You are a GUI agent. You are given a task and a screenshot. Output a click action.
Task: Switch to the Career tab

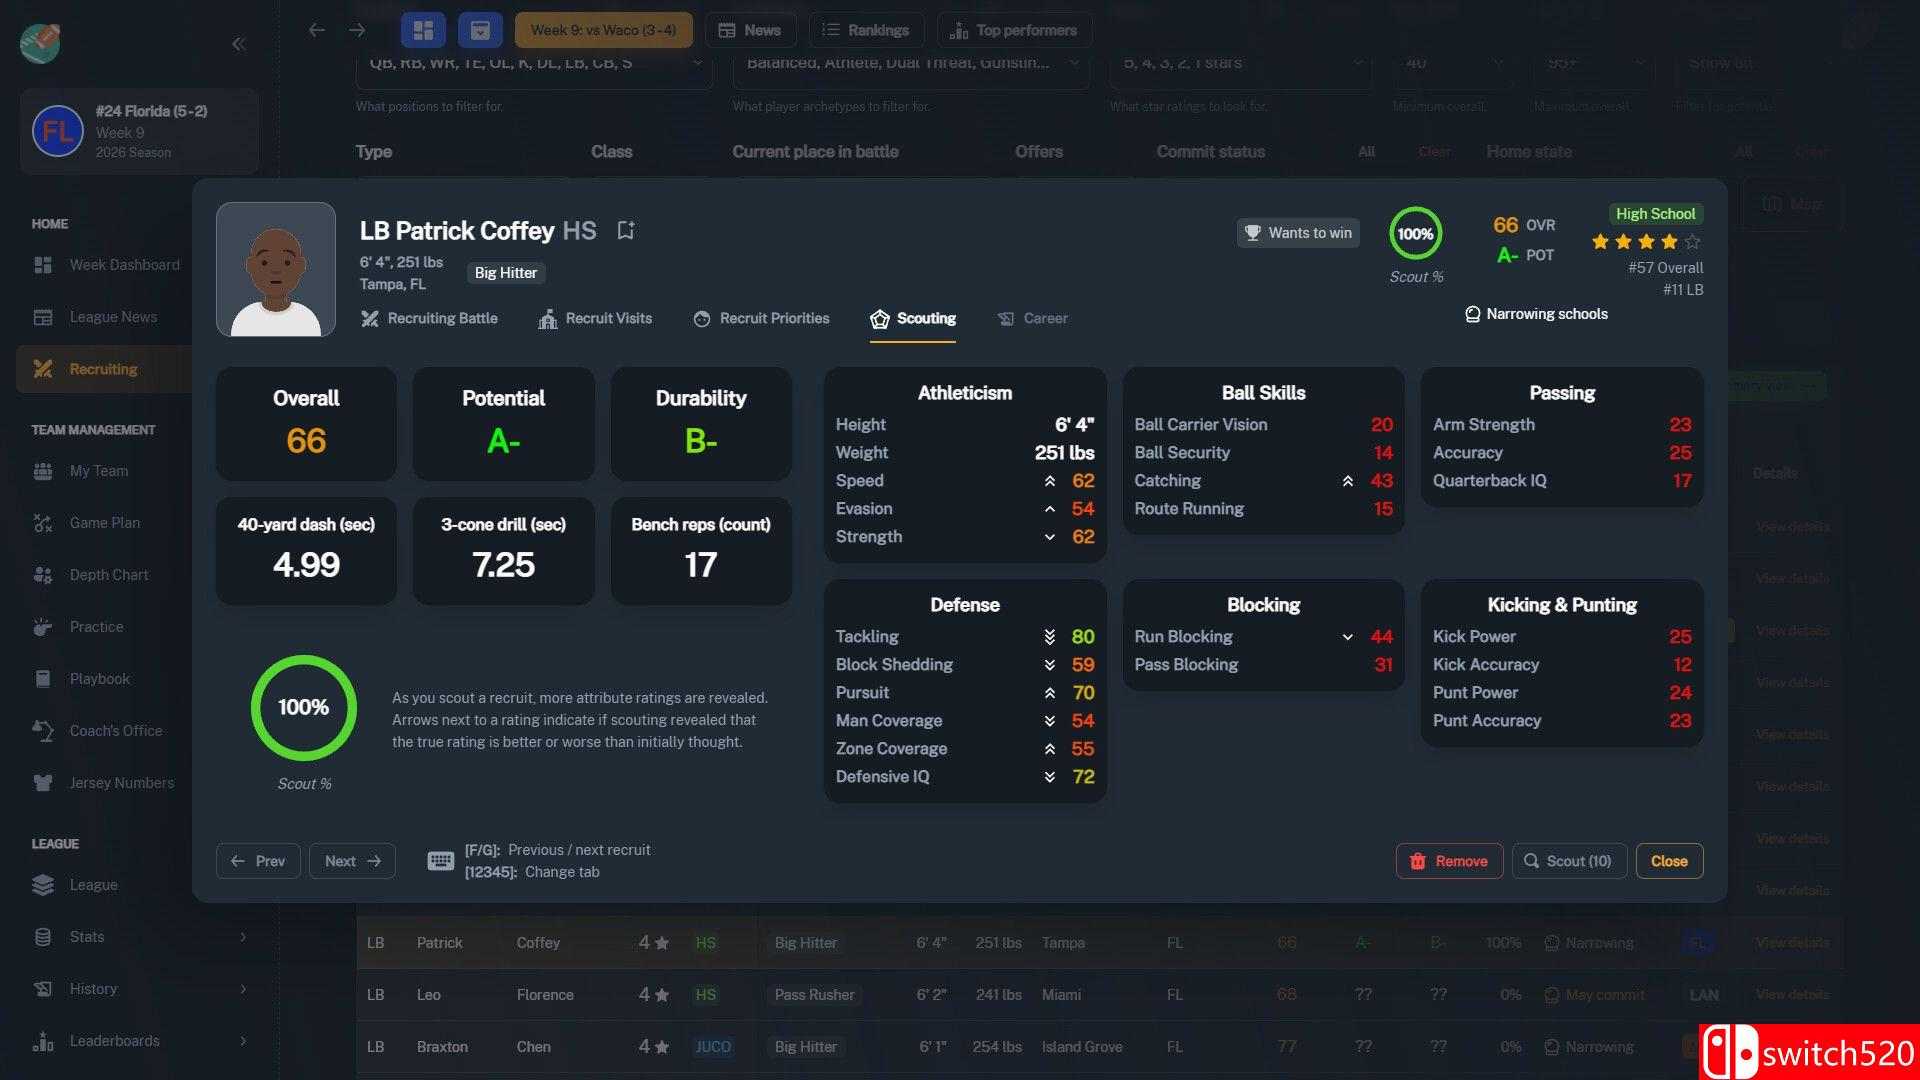(x=1033, y=318)
